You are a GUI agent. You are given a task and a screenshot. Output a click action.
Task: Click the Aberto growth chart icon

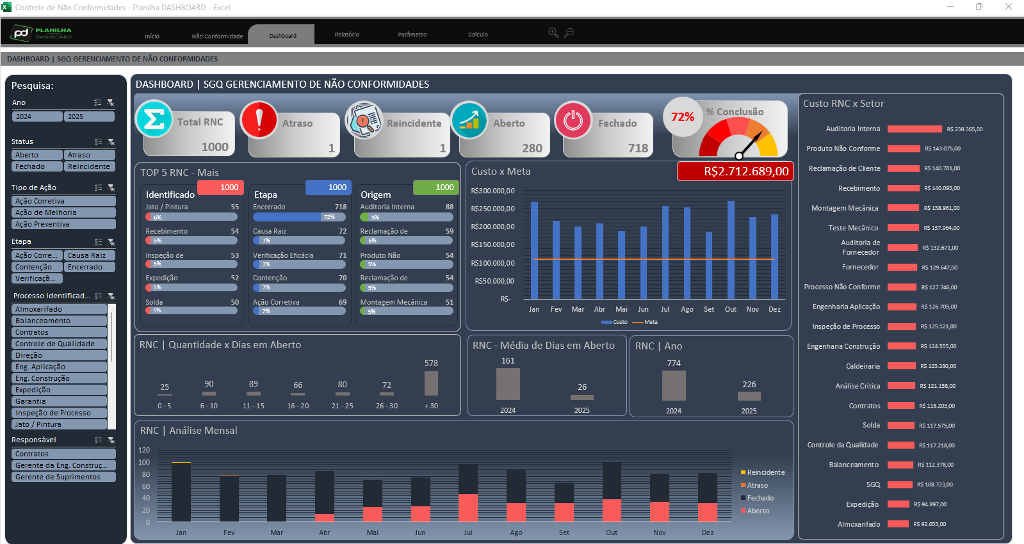pyautogui.click(x=467, y=120)
